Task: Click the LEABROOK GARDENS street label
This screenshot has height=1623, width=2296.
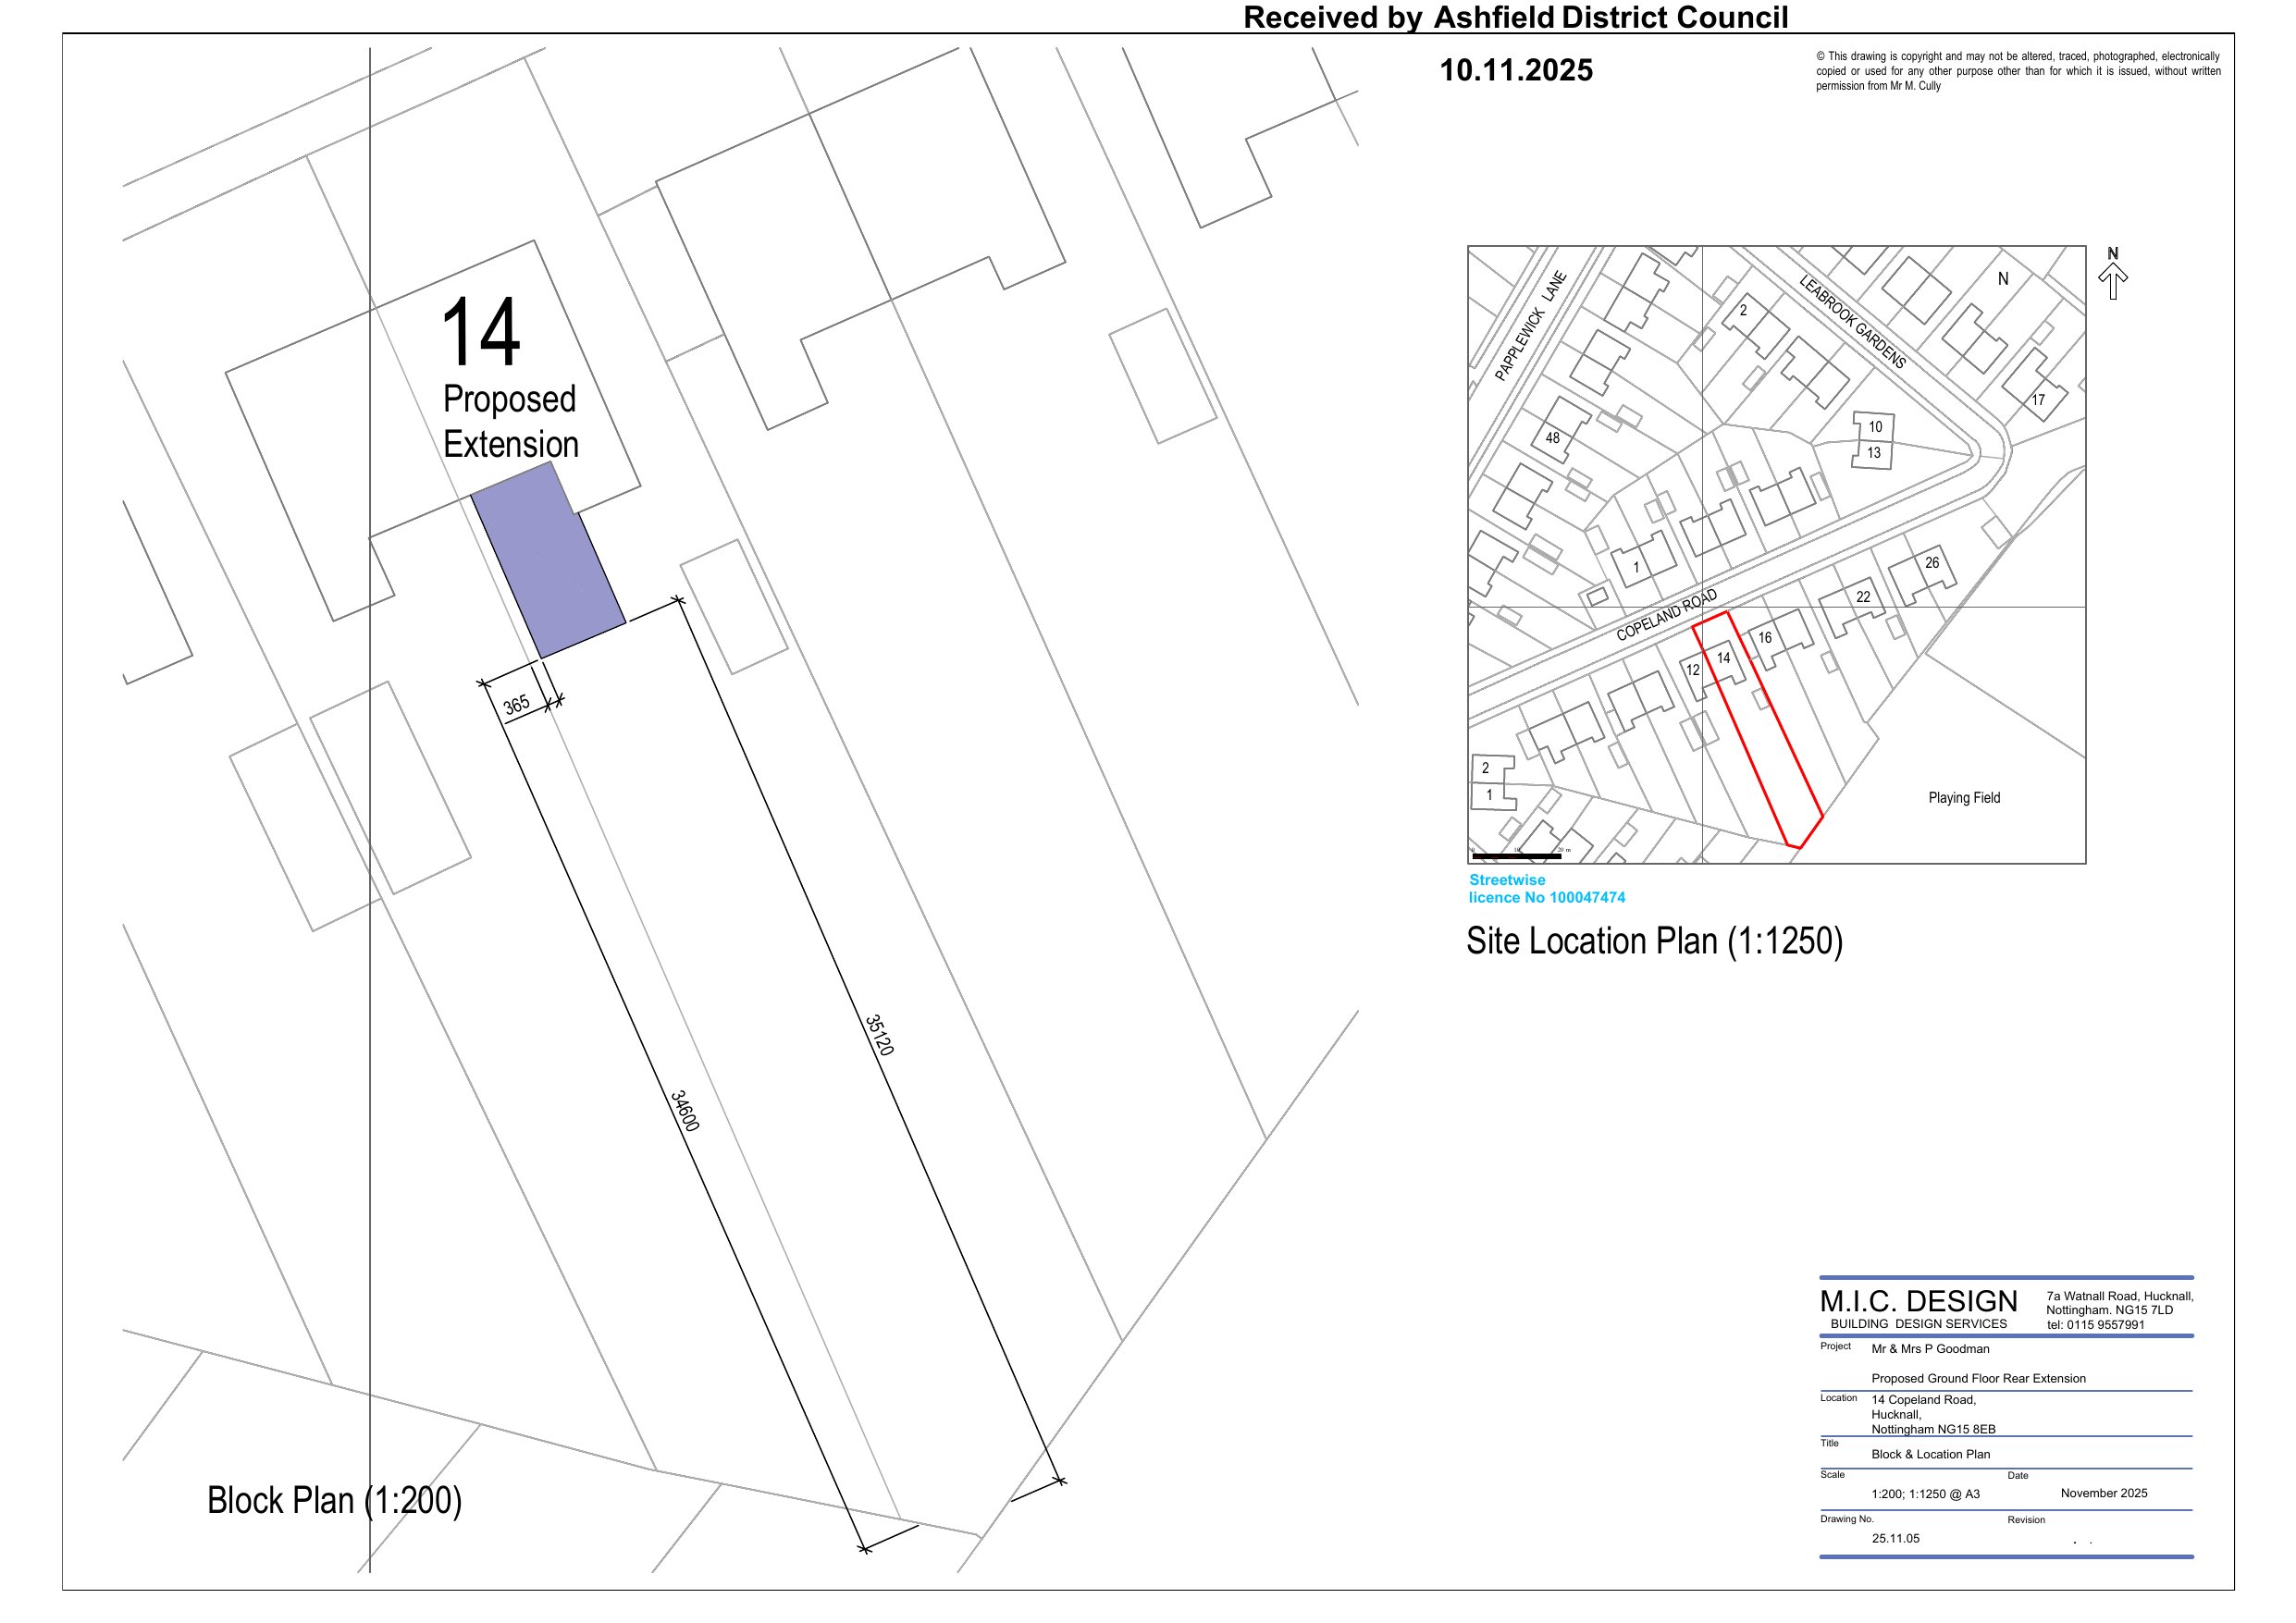Action: [x=1852, y=322]
